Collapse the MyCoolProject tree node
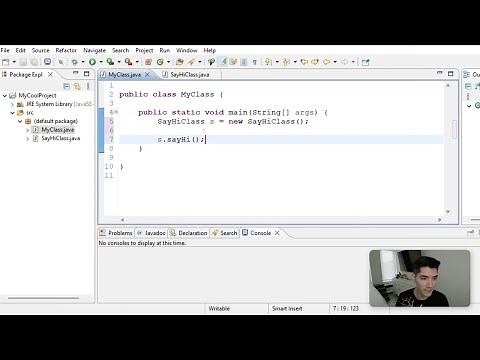The width and height of the screenshot is (480, 360). (5, 96)
